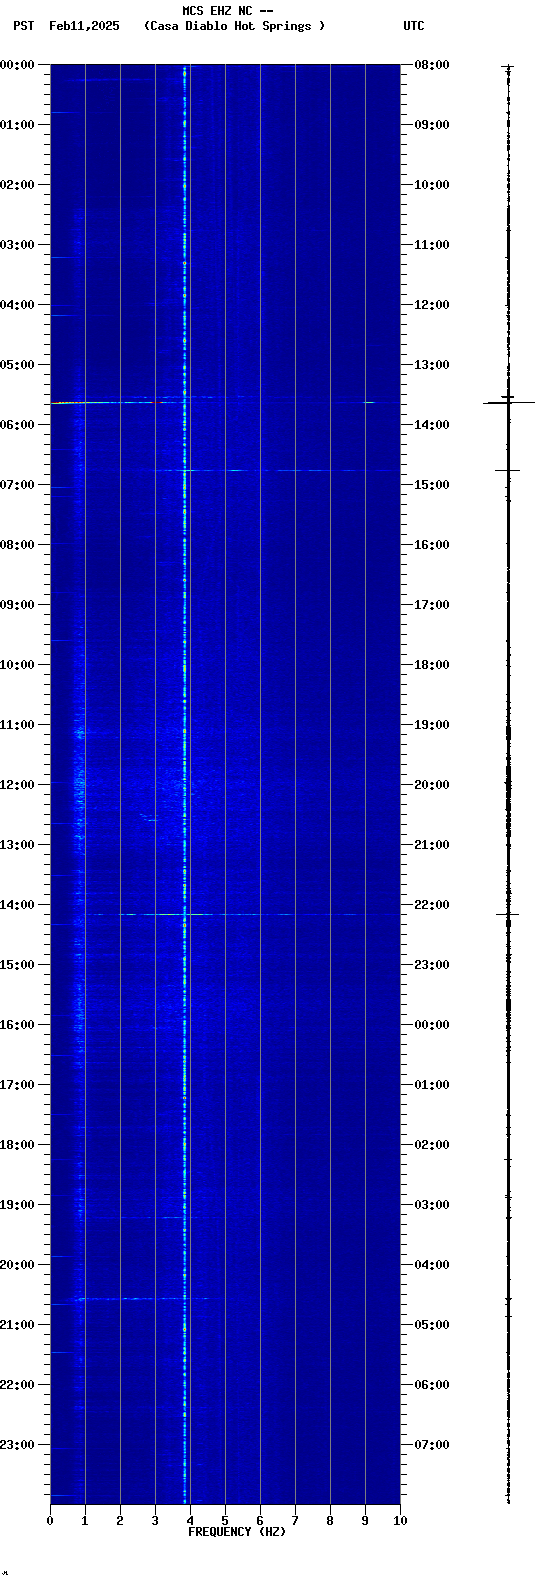552x1584 pixels.
Task: Click the largest spike on the seismogram trace
Action: pyautogui.click(x=509, y=402)
